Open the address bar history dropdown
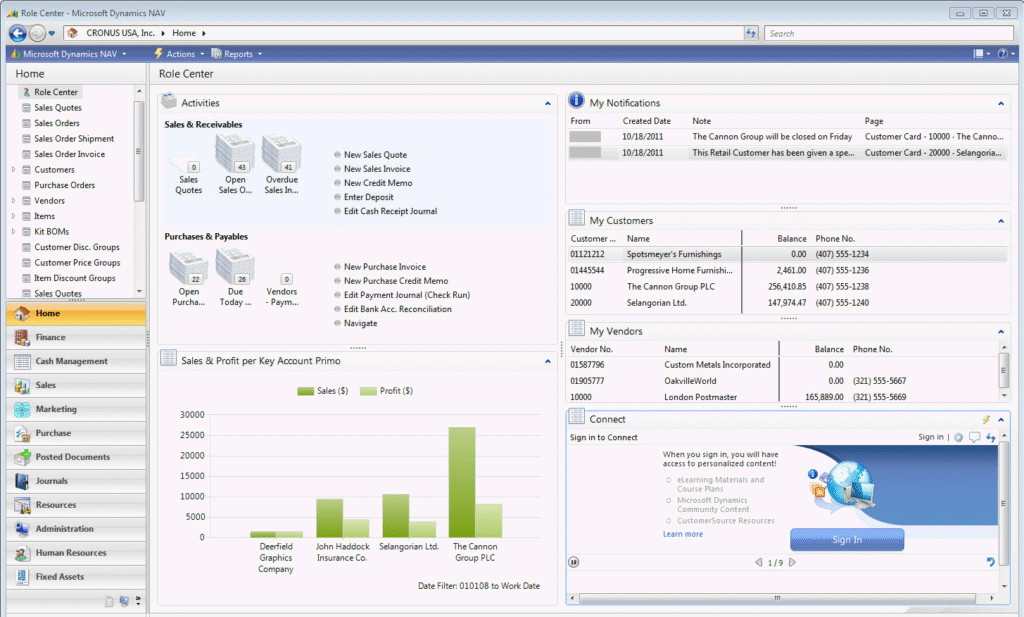This screenshot has height=617, width=1024. (52, 33)
